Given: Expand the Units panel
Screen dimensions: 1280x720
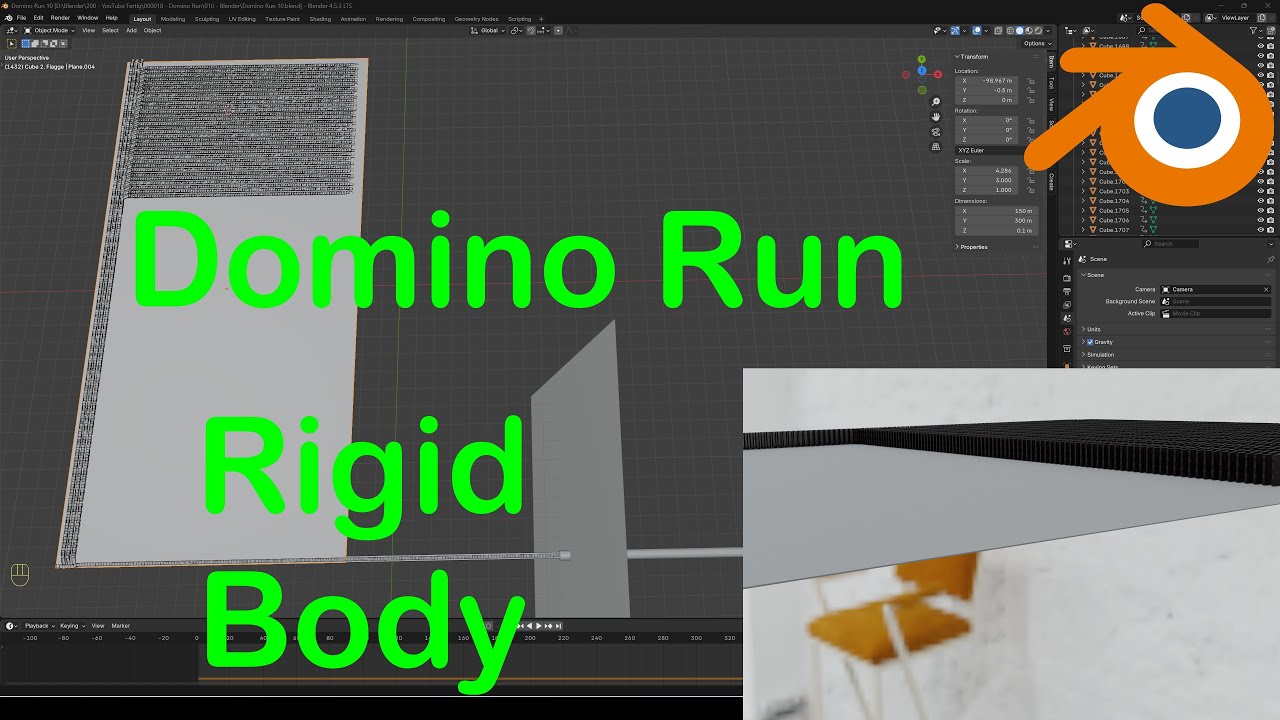Looking at the screenshot, I should 1092,329.
